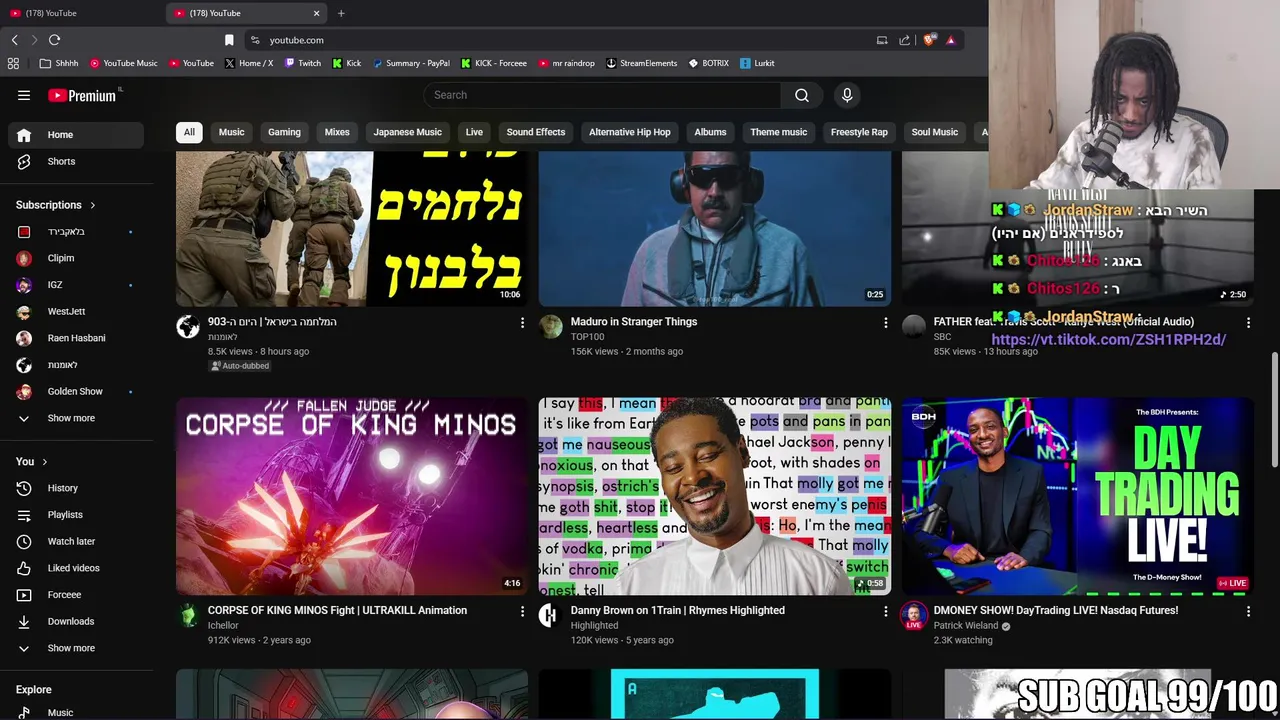Open History in the sidebar
1280x720 pixels.
pyautogui.click(x=78, y=488)
